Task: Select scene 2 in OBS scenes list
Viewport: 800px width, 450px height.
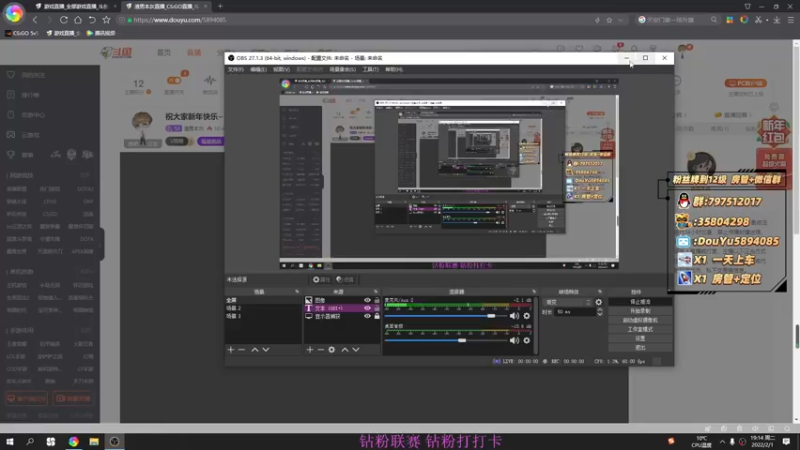Action: coord(263,308)
